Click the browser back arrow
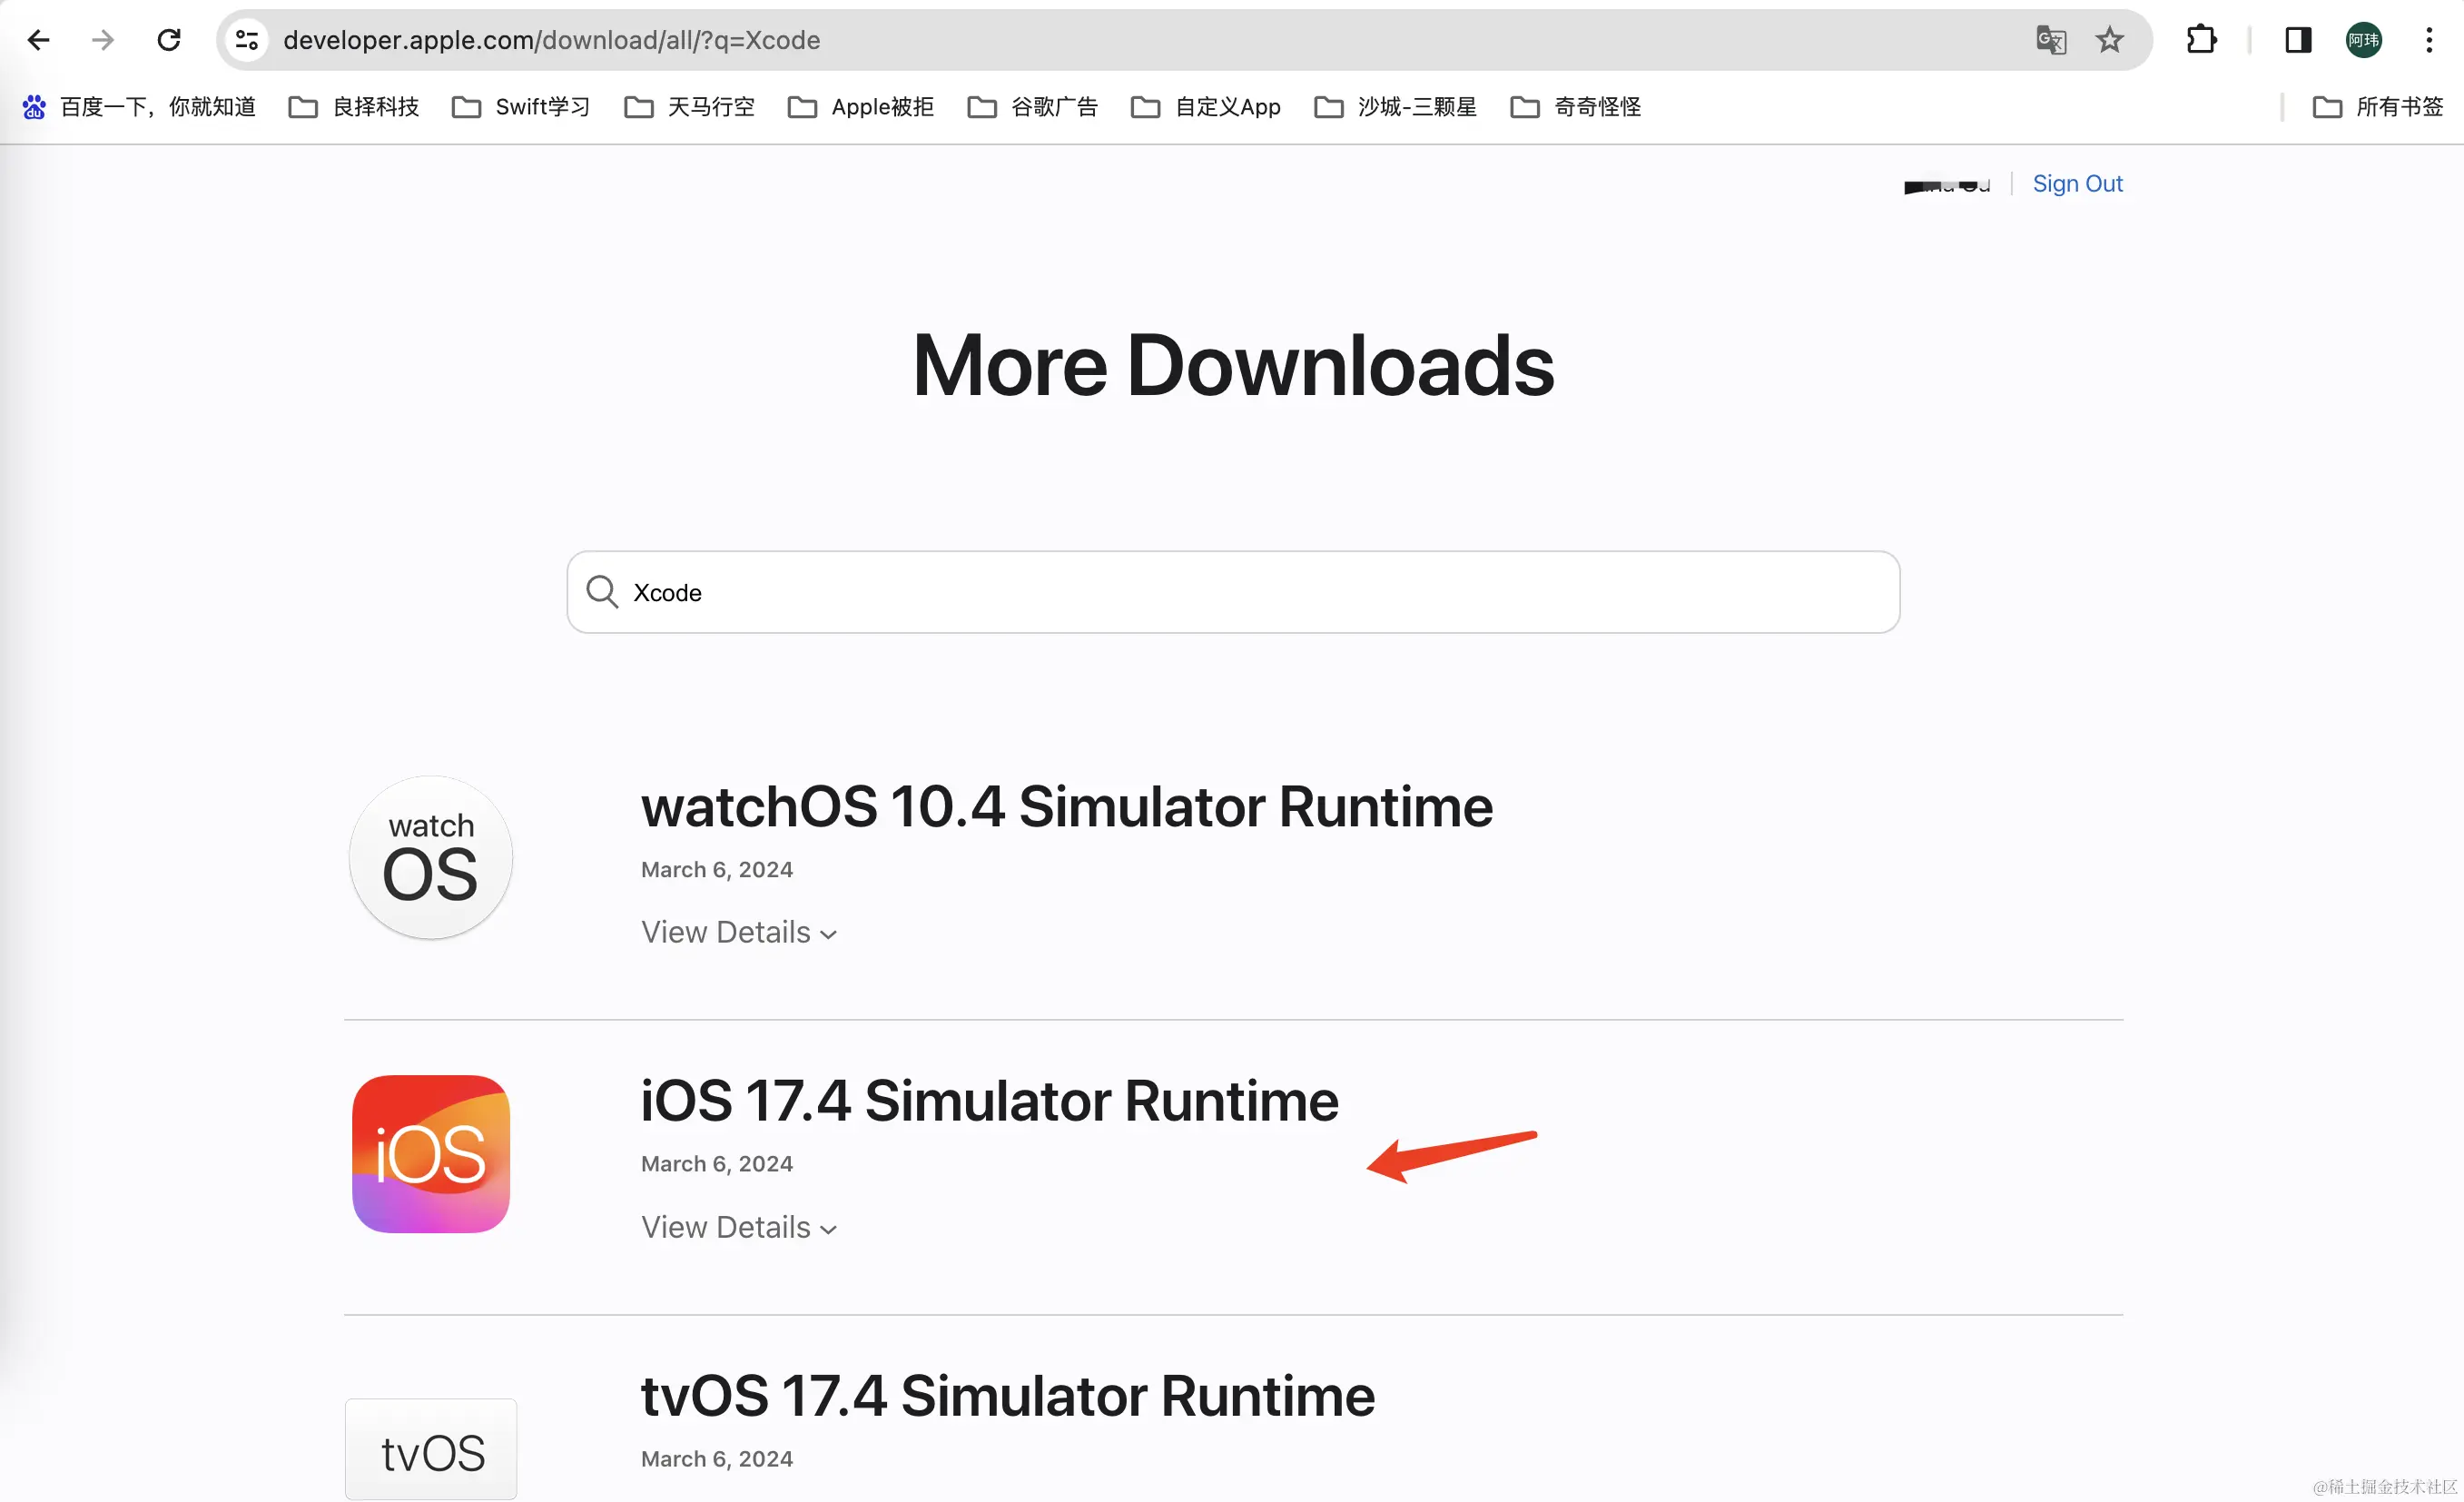 coord(38,40)
